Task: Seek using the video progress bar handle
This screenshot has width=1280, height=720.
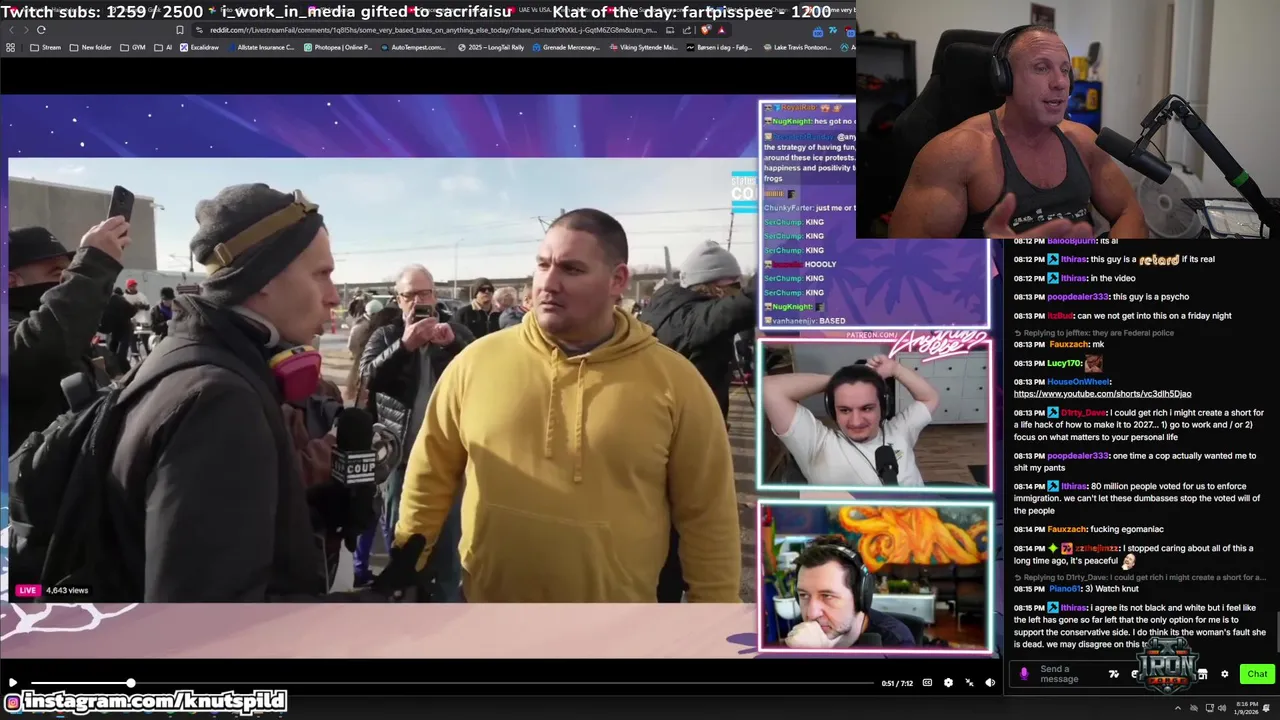Action: [x=130, y=683]
